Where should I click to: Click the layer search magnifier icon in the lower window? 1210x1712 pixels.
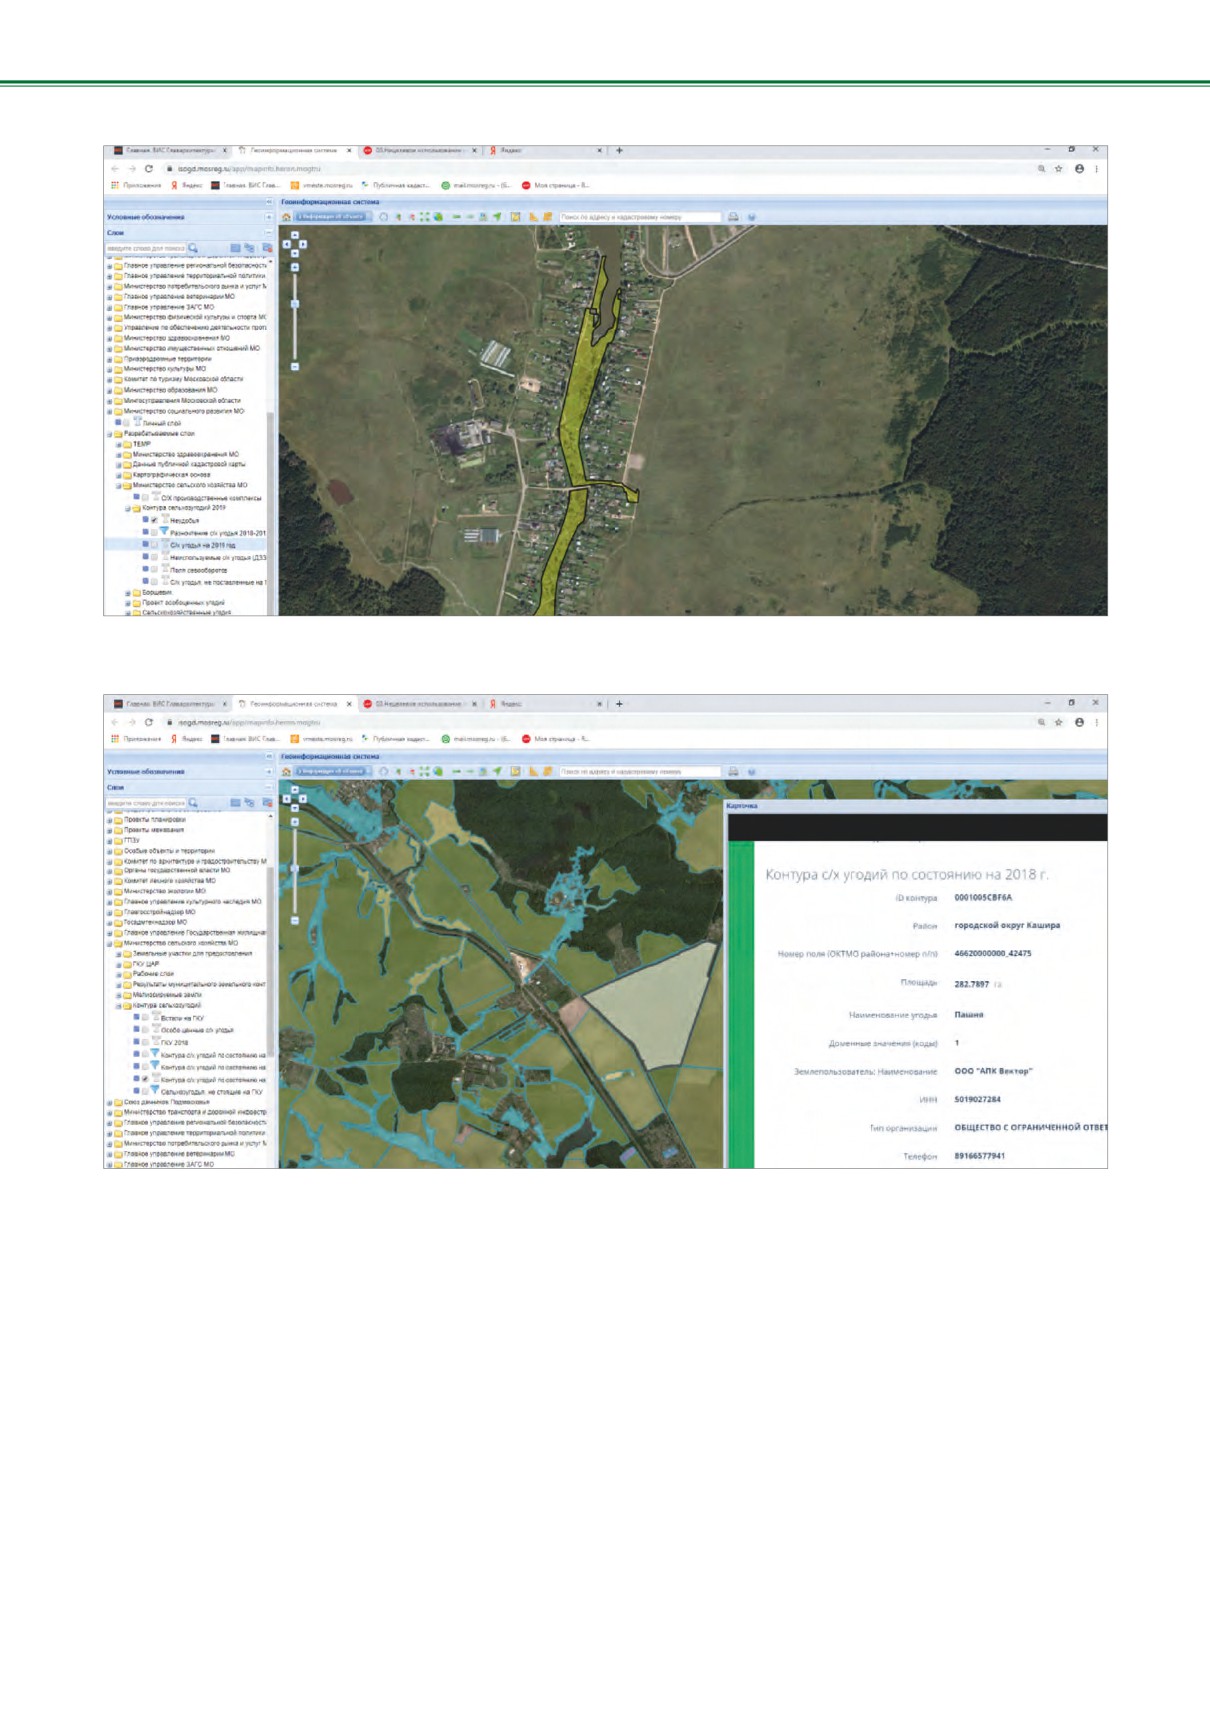(192, 803)
